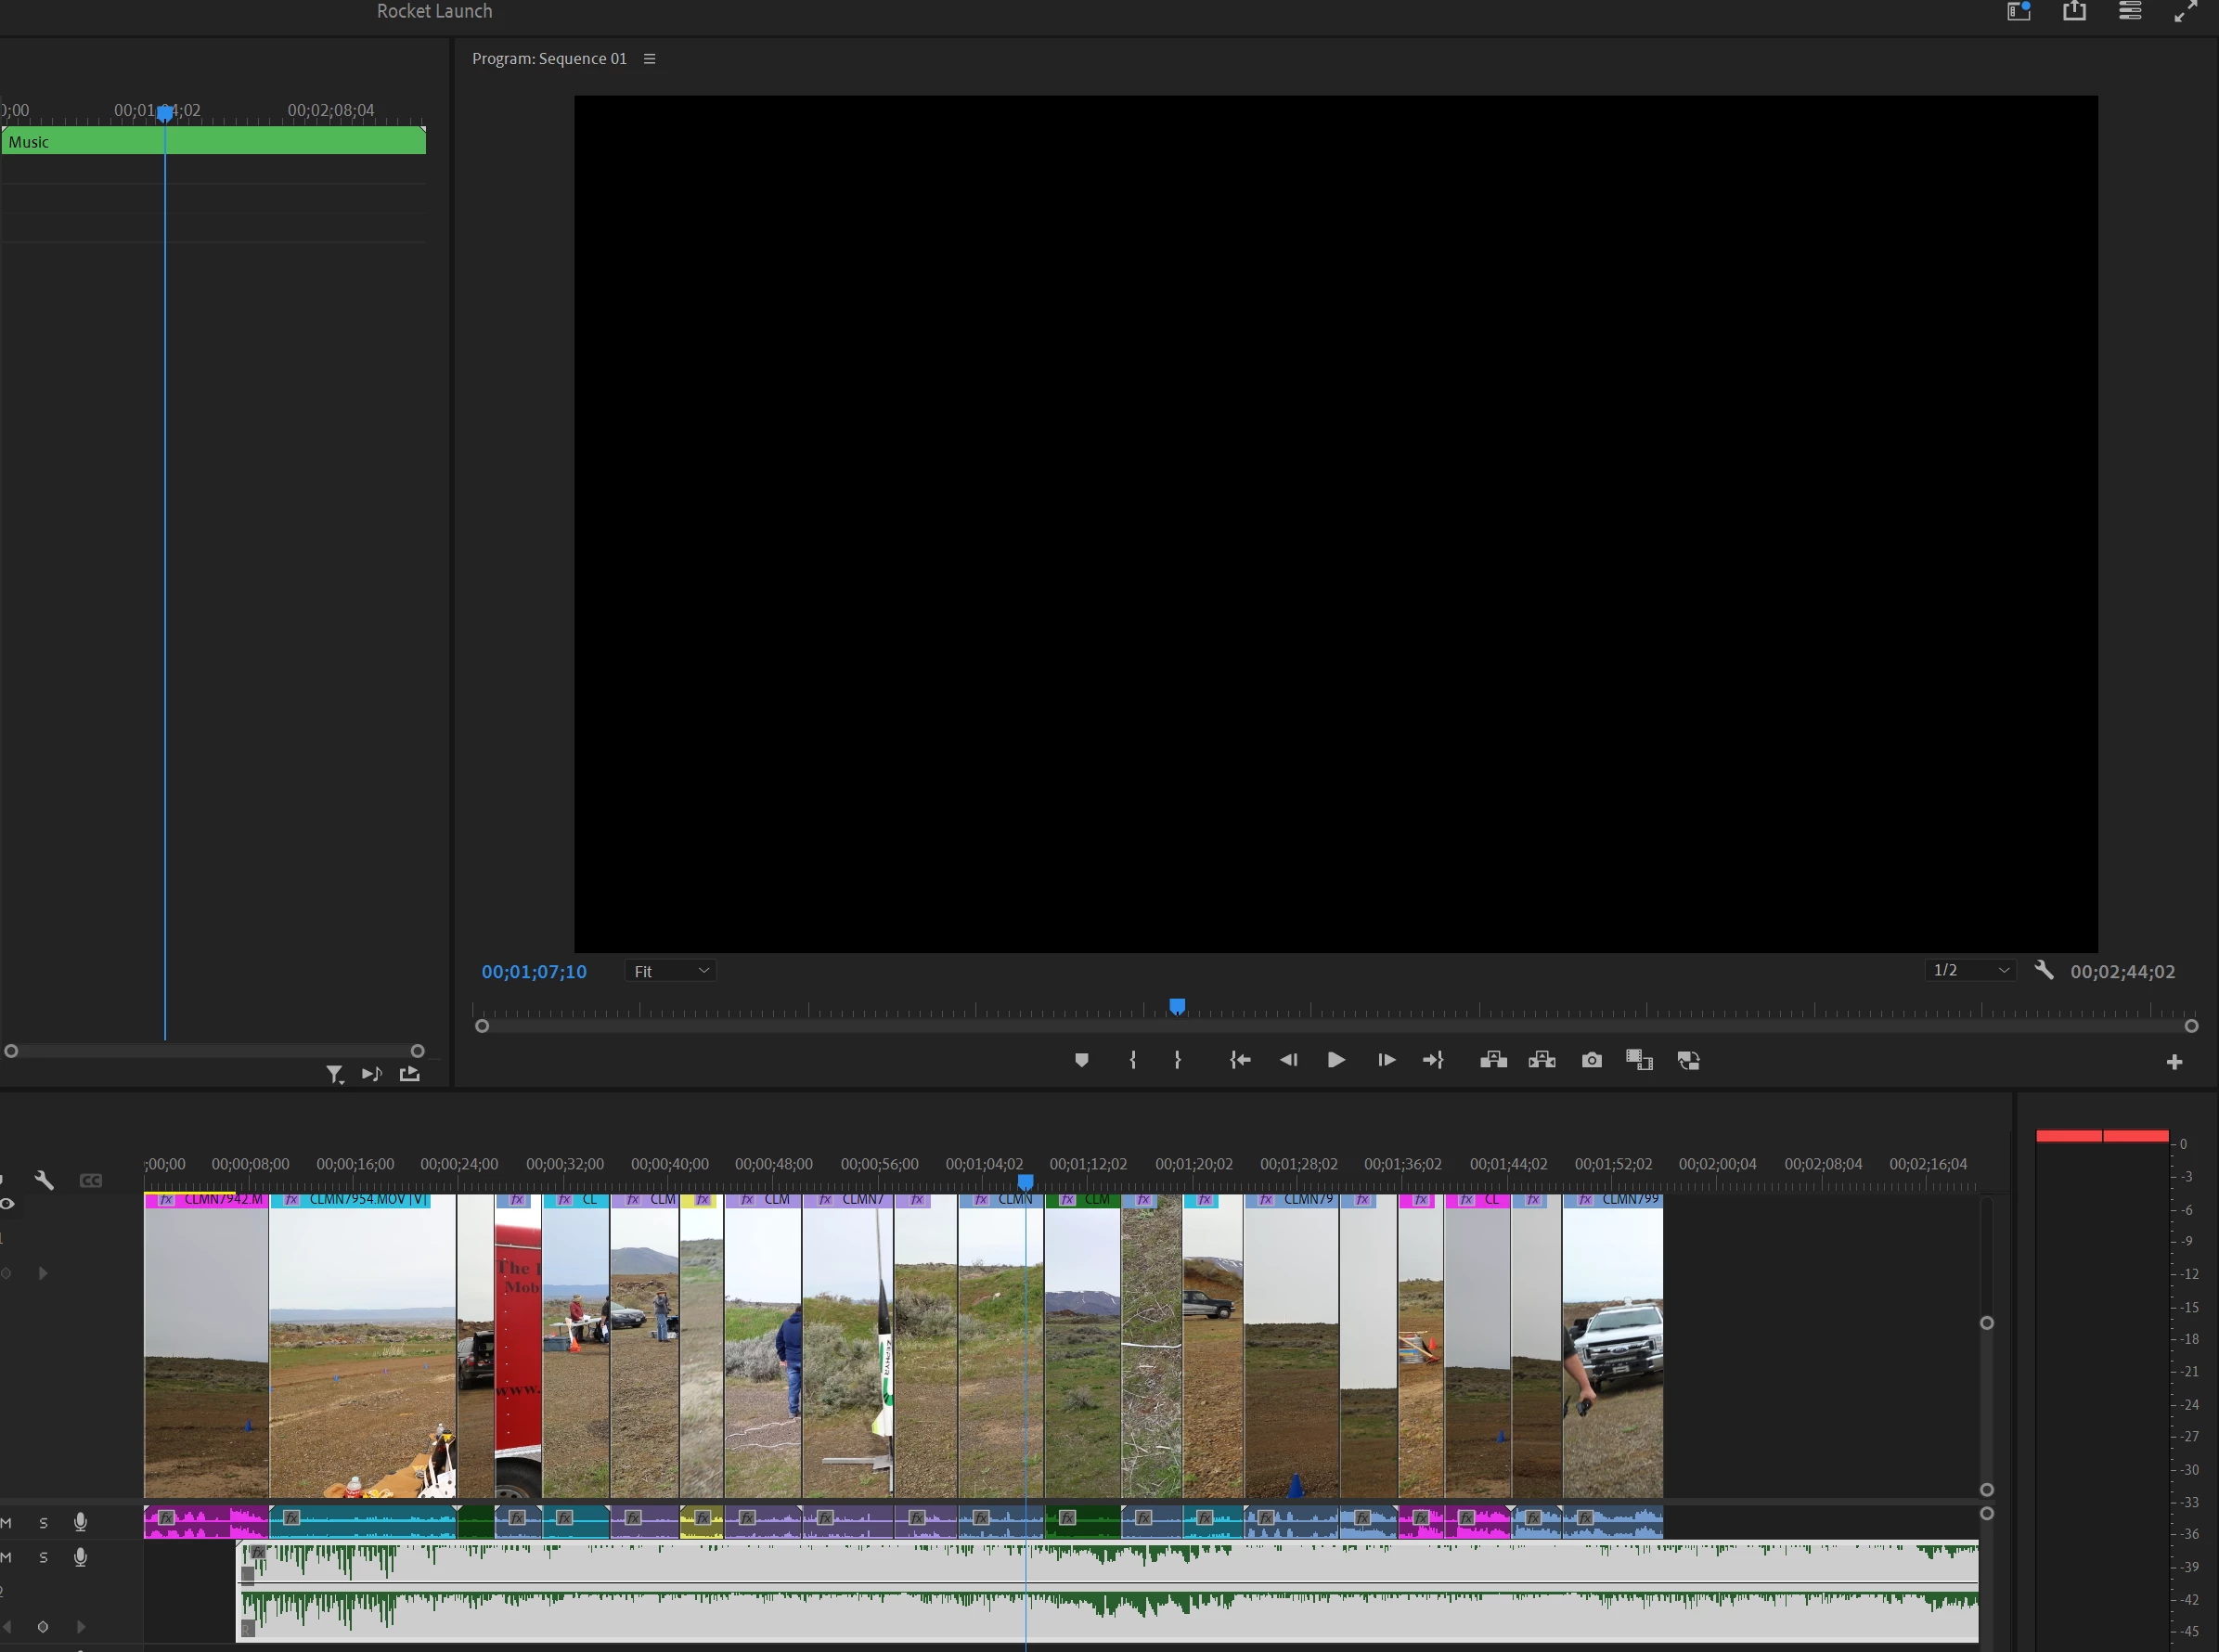
Task: Solo the first audio track
Action: click(x=43, y=1523)
